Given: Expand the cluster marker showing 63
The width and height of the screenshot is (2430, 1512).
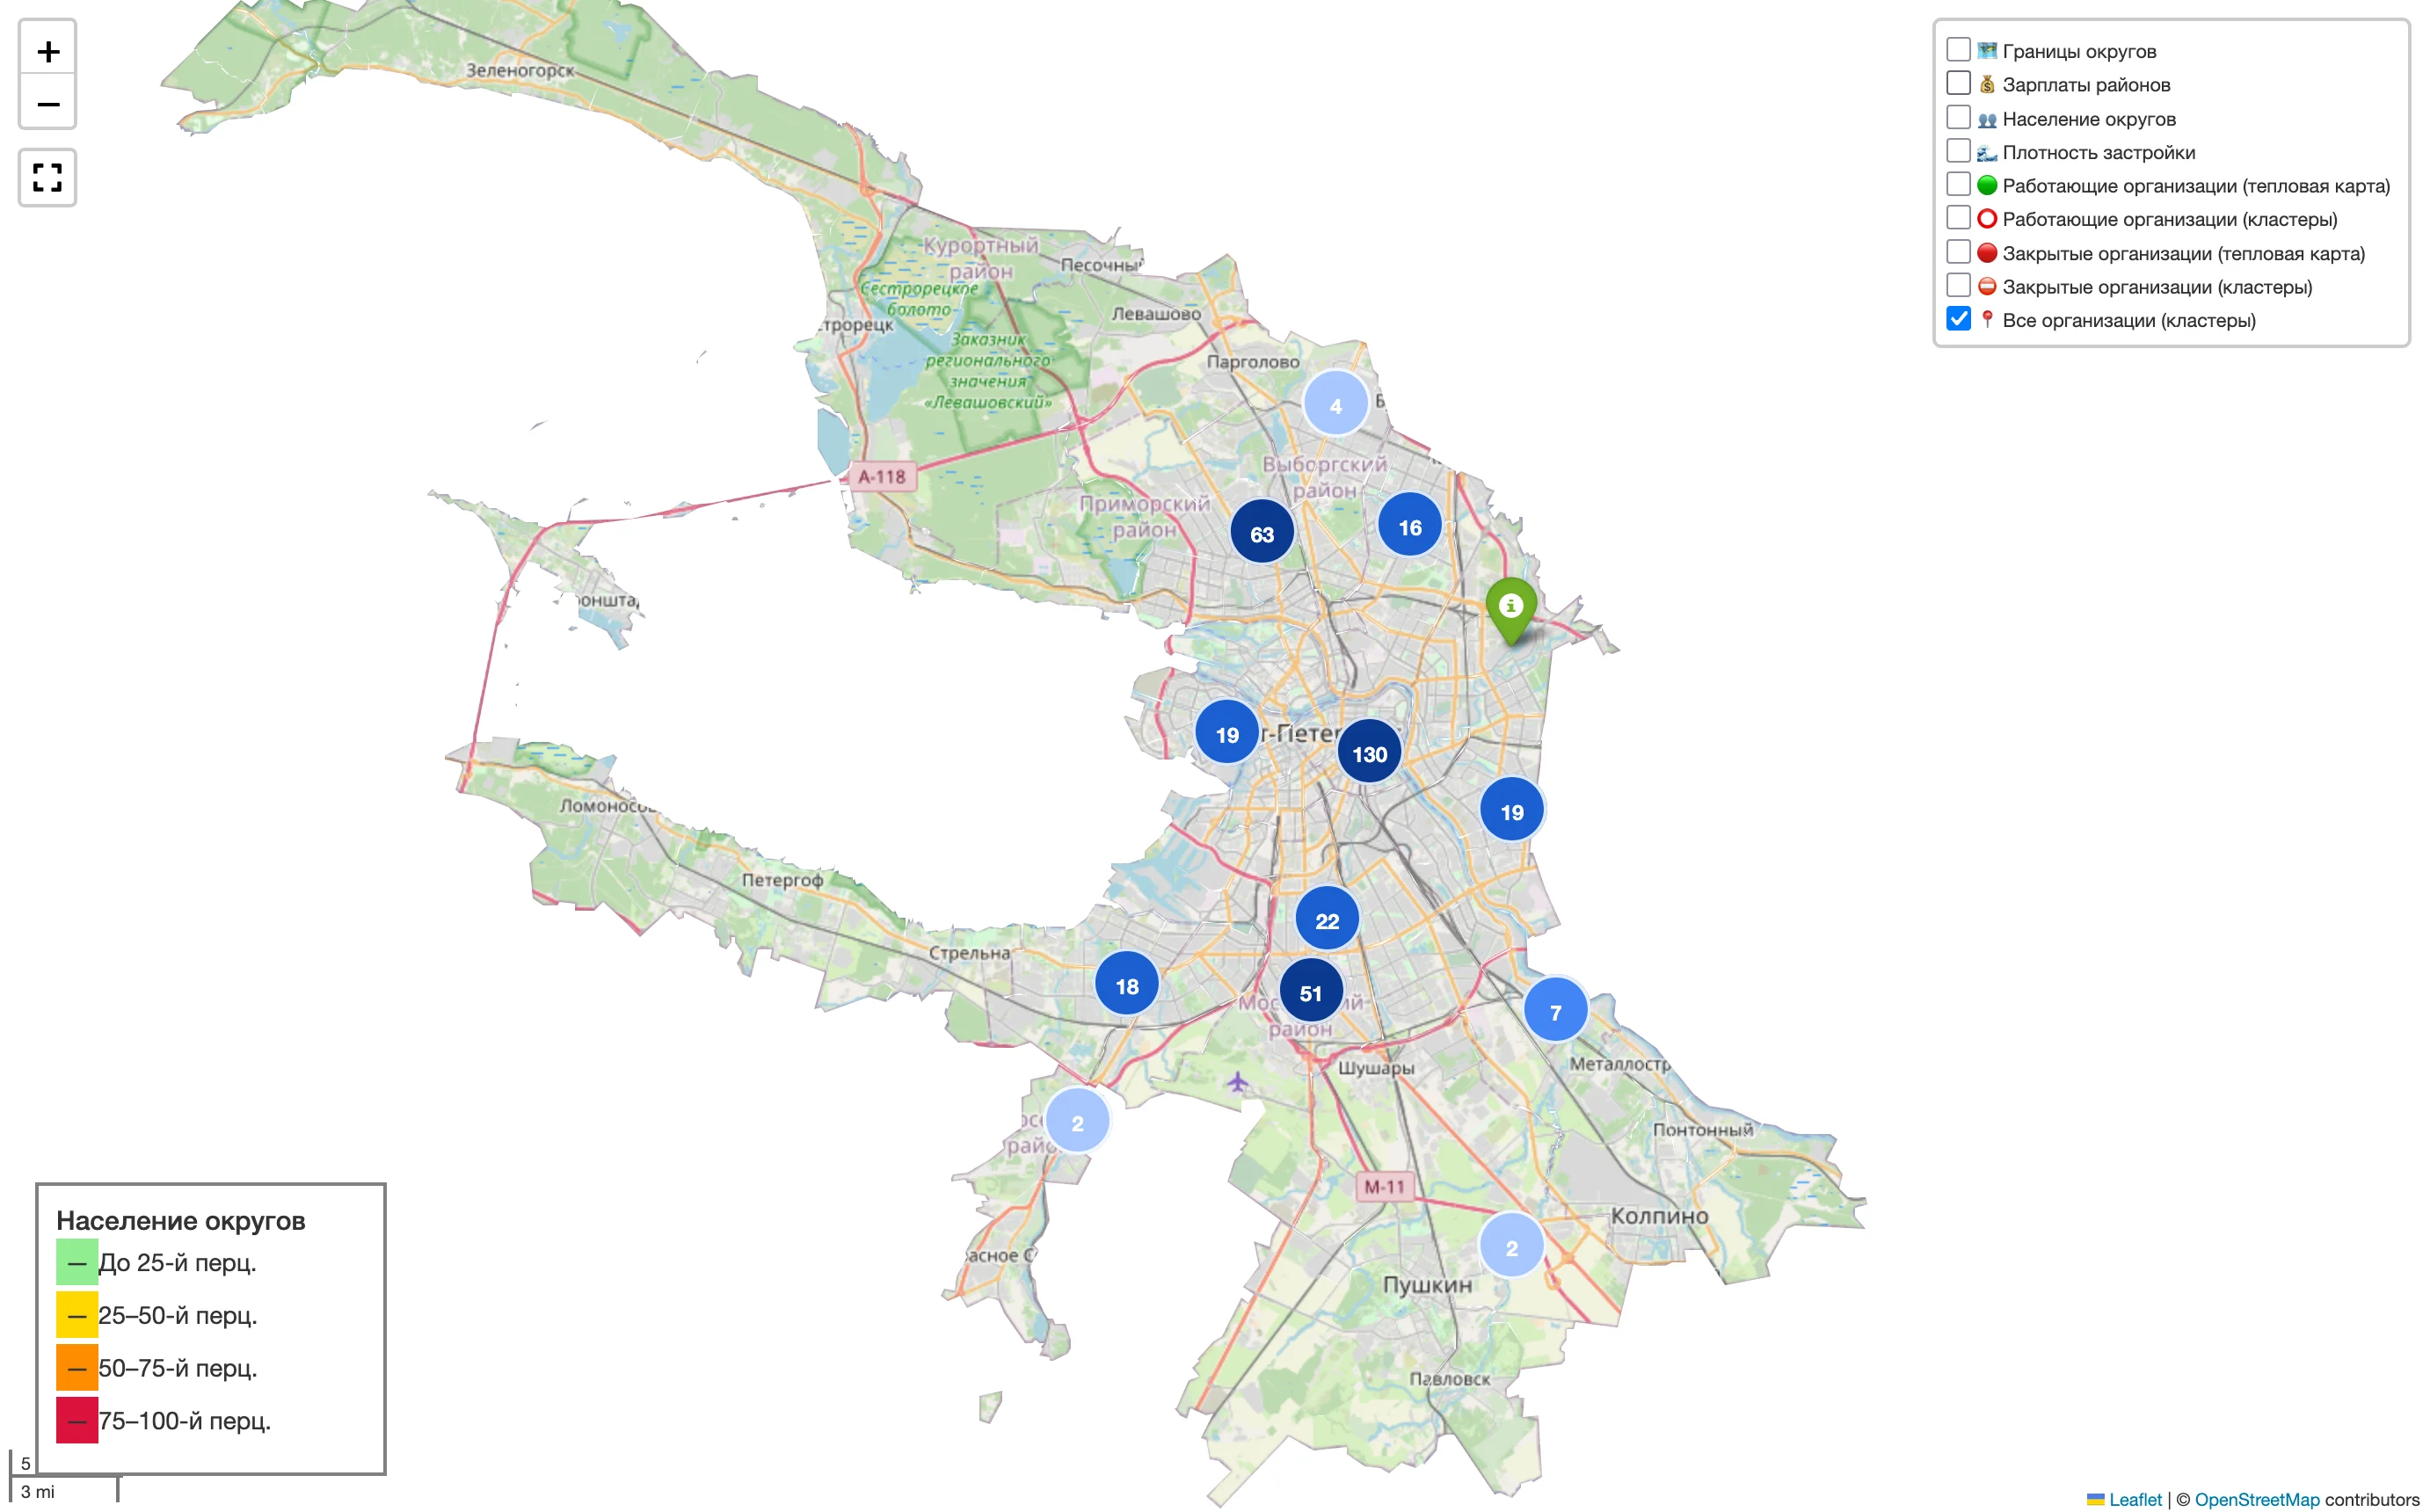Looking at the screenshot, I should click(x=1262, y=534).
